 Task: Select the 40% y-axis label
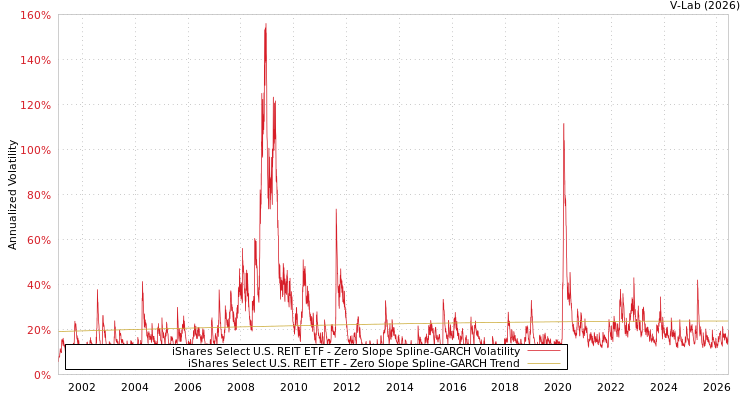click(38, 285)
